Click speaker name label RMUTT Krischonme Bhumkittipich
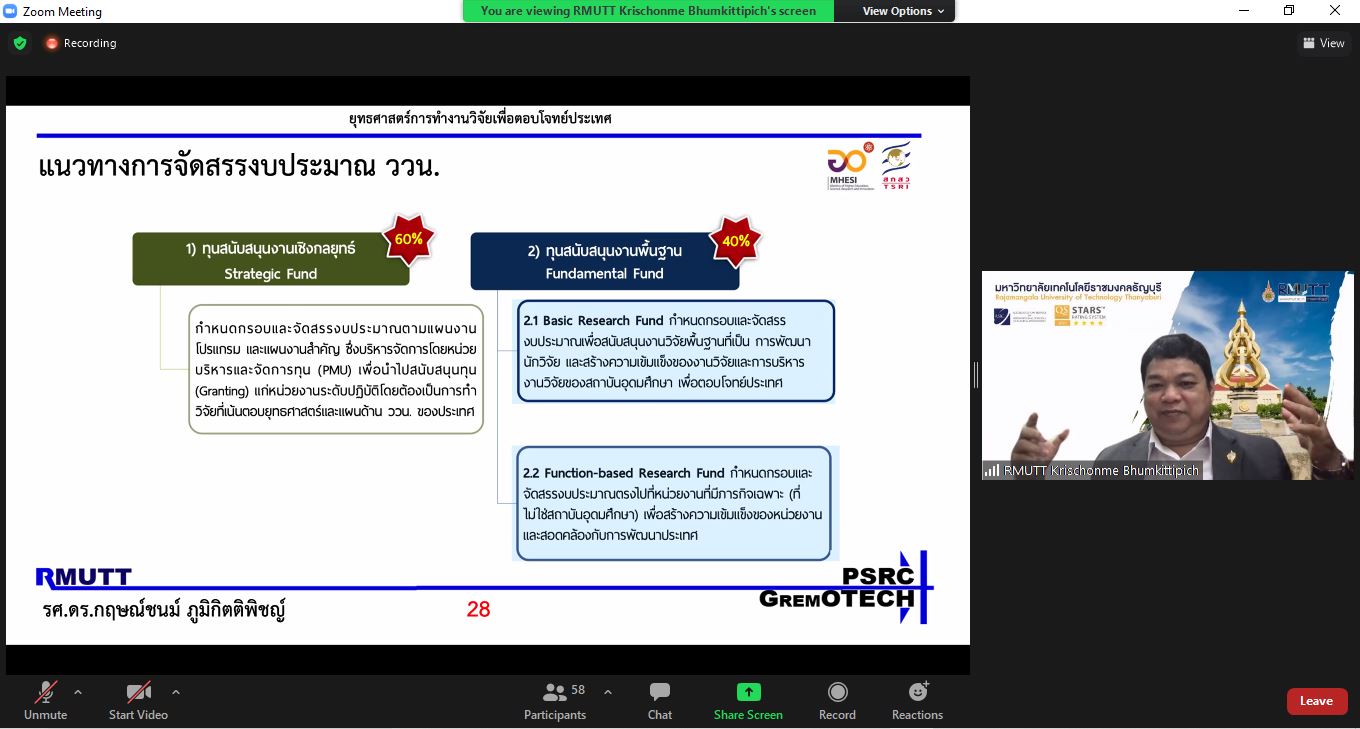This screenshot has width=1360, height=729. pos(1101,470)
